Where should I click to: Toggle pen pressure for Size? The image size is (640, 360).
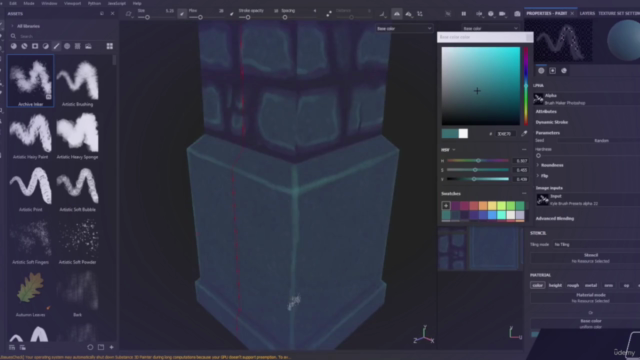(x=182, y=14)
